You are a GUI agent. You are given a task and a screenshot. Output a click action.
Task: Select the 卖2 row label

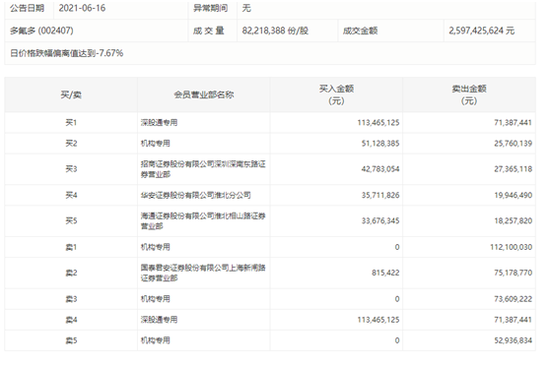[71, 273]
